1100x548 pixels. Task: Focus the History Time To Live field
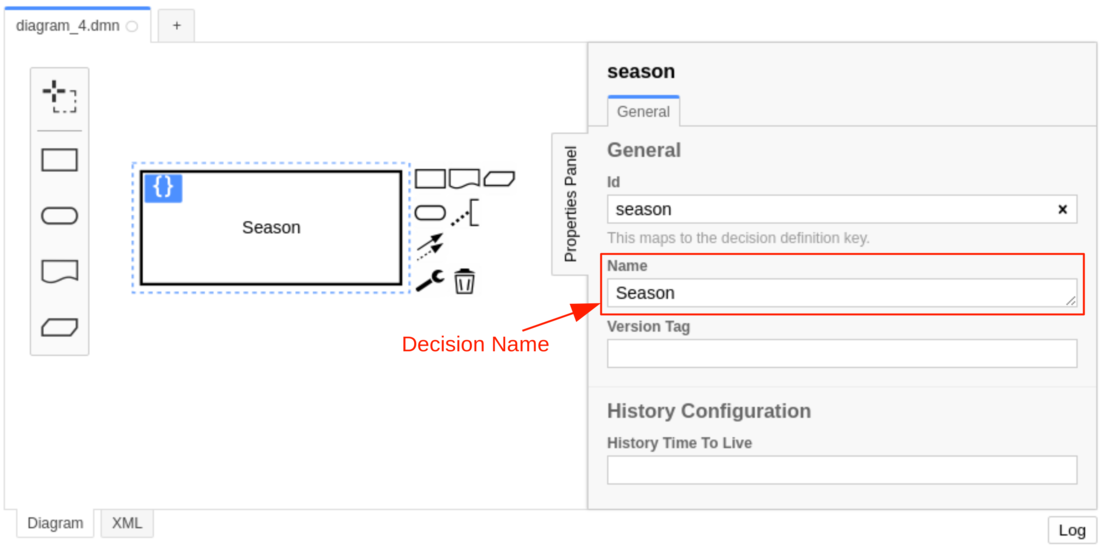pyautogui.click(x=842, y=470)
